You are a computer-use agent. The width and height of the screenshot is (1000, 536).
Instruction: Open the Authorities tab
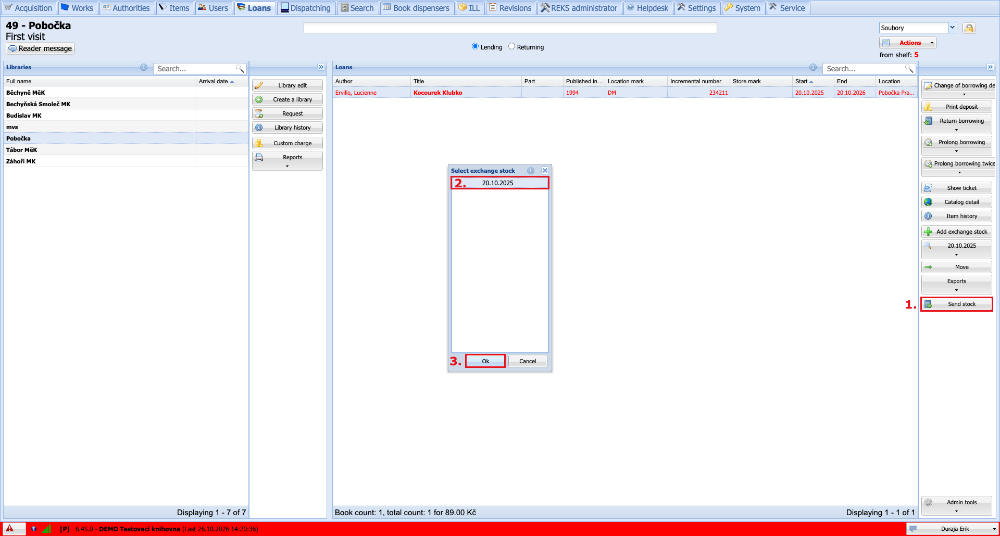coord(126,8)
